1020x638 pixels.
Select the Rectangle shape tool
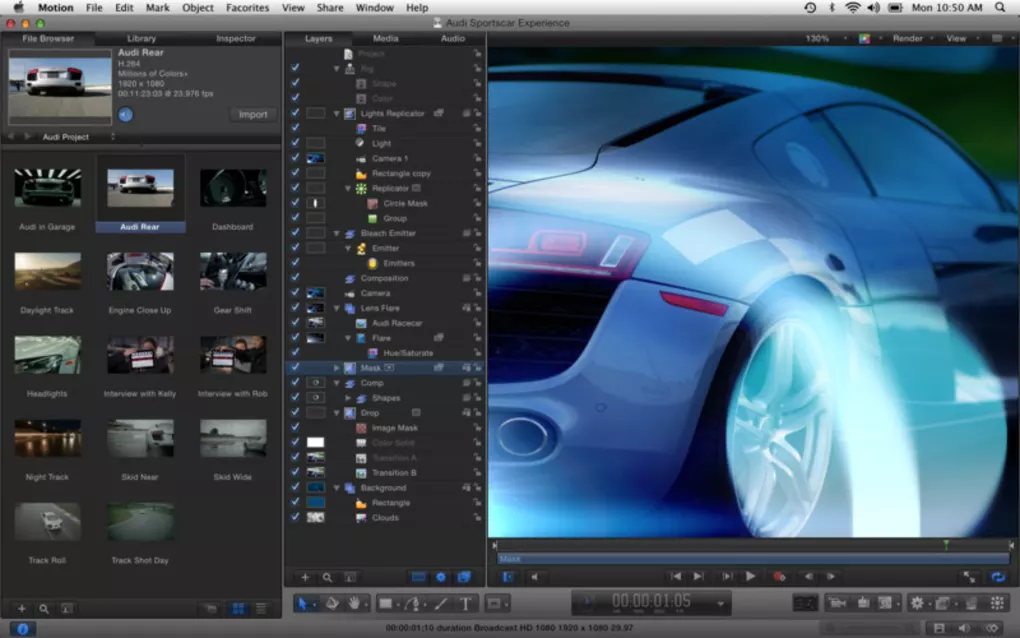coord(386,603)
